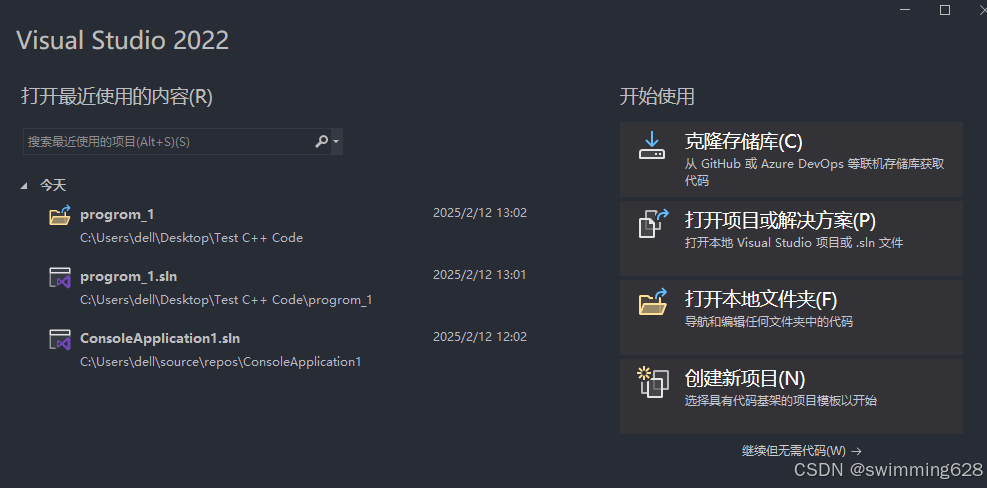Open the search options dropdown arrow
The width and height of the screenshot is (987, 488).
(336, 142)
